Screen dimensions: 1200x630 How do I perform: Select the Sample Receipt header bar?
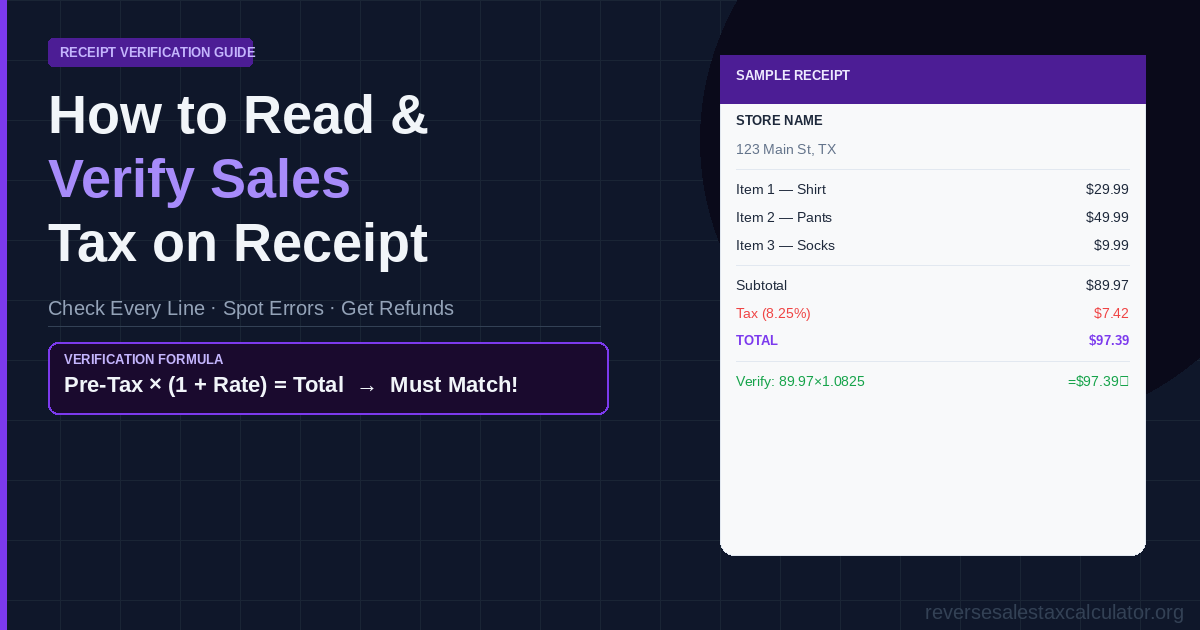pyautogui.click(x=933, y=79)
